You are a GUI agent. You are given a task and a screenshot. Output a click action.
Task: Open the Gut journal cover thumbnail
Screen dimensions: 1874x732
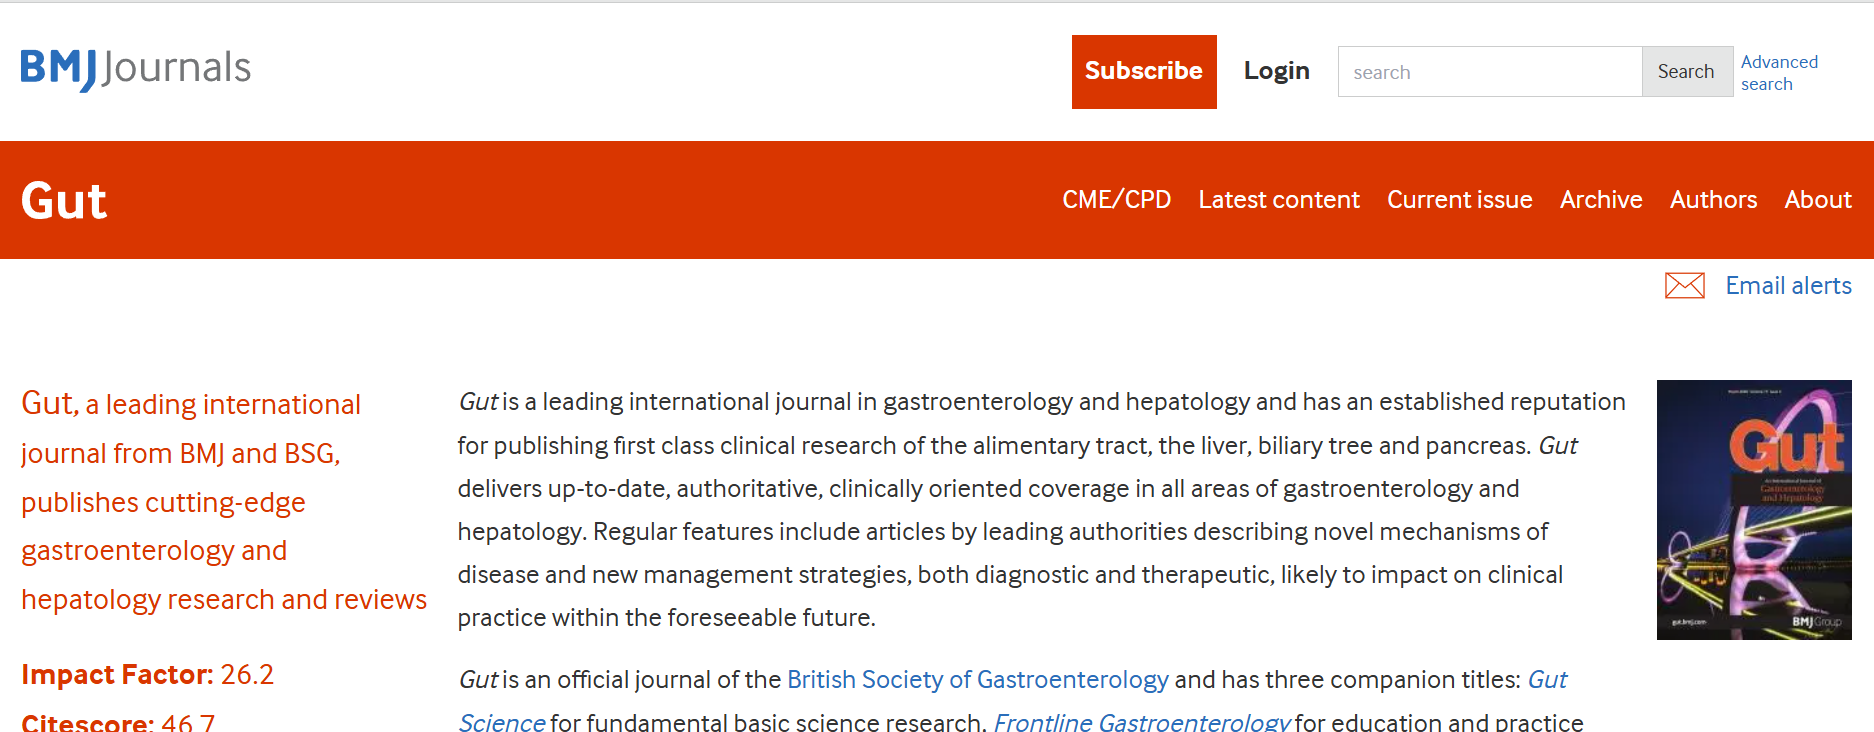(x=1753, y=509)
